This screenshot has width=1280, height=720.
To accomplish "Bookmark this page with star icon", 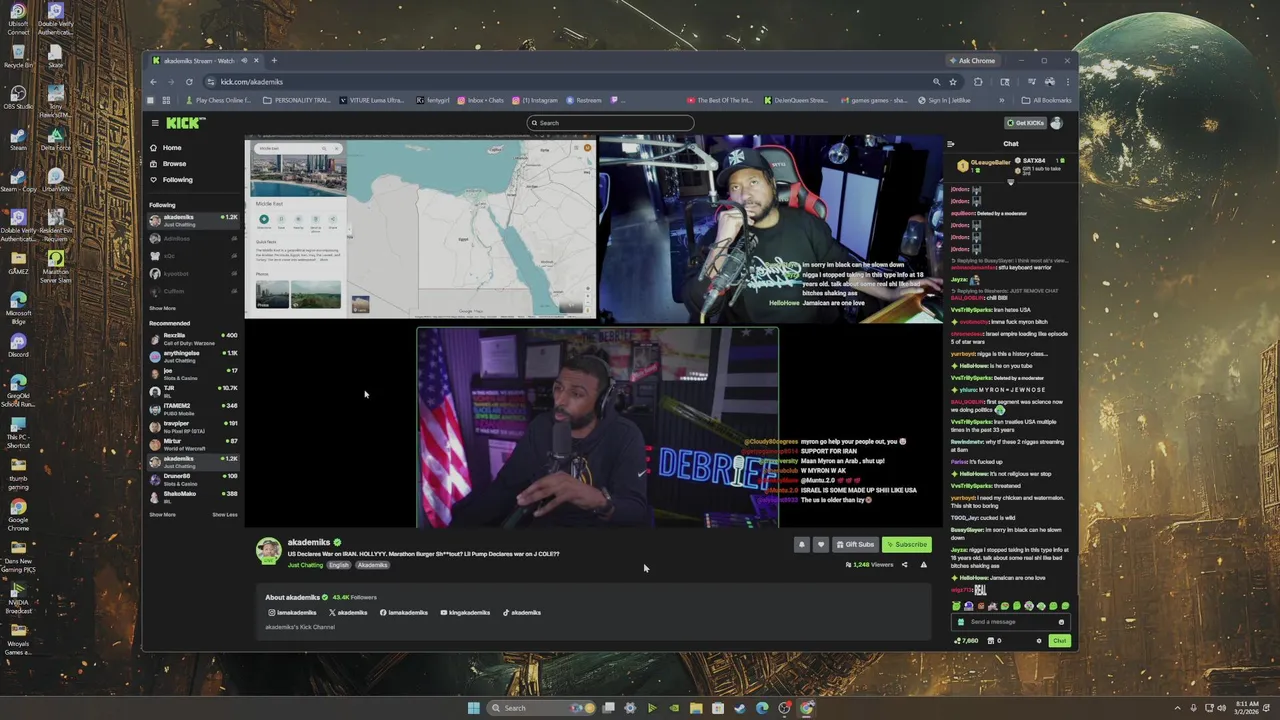I will 953,82.
